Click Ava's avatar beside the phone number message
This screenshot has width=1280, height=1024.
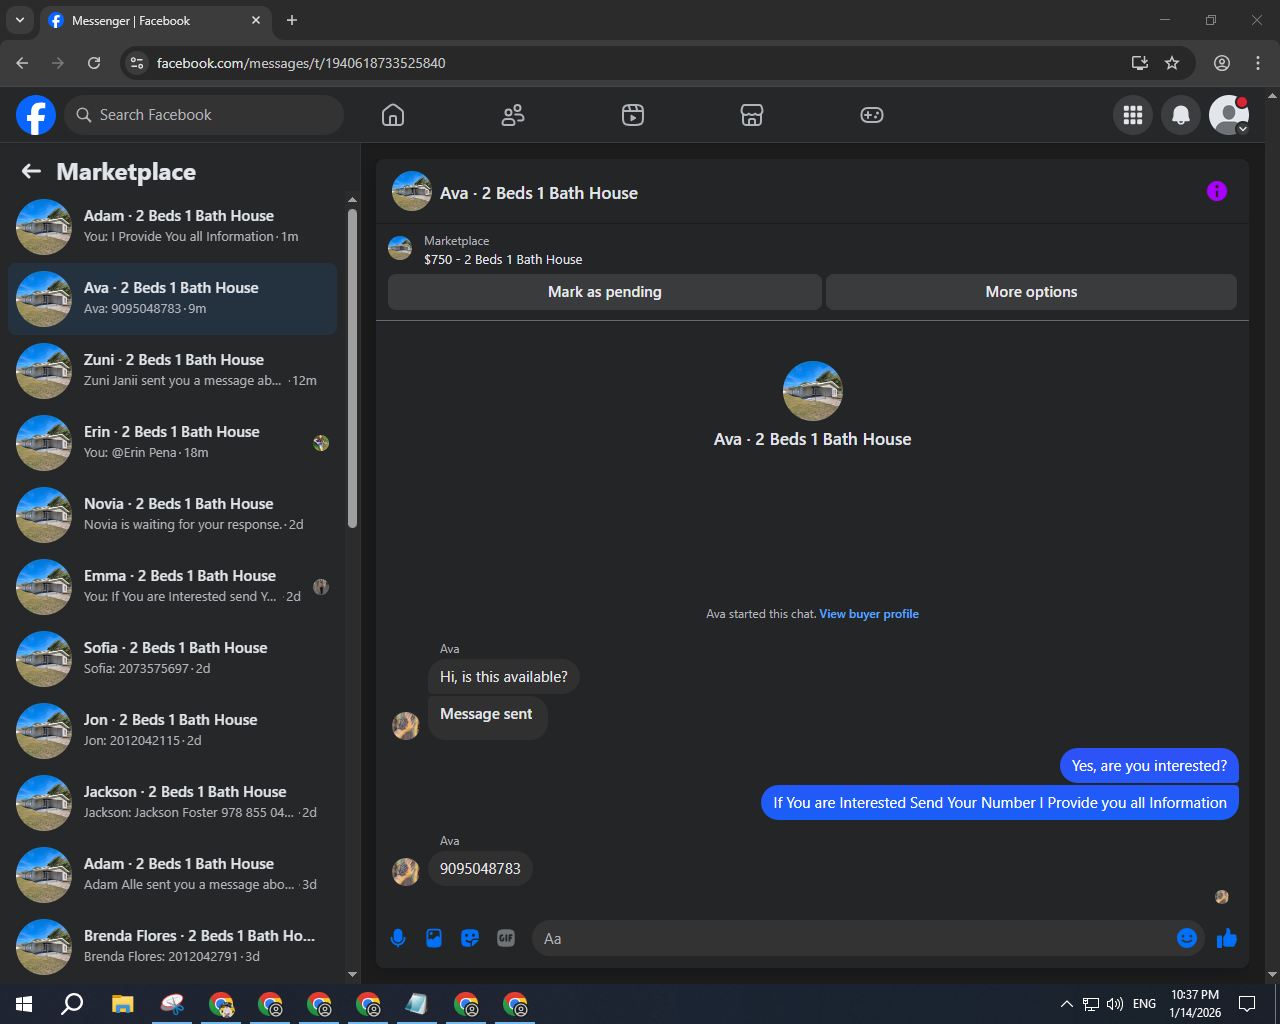tap(406, 872)
